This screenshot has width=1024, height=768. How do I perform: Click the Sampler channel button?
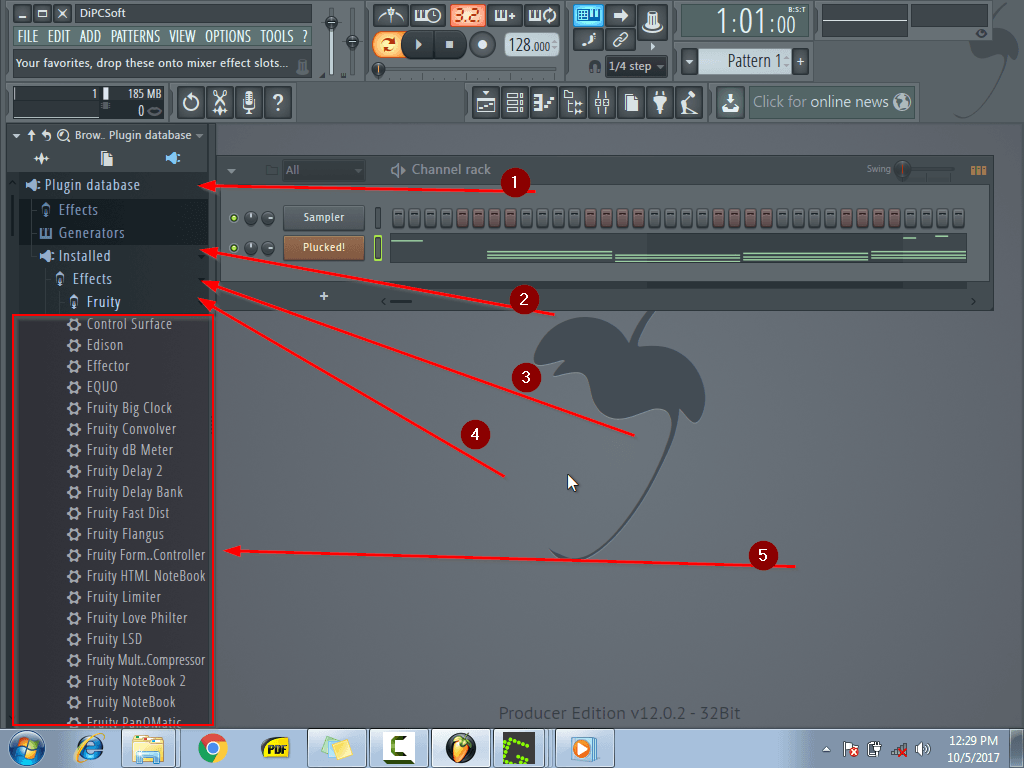[323, 217]
